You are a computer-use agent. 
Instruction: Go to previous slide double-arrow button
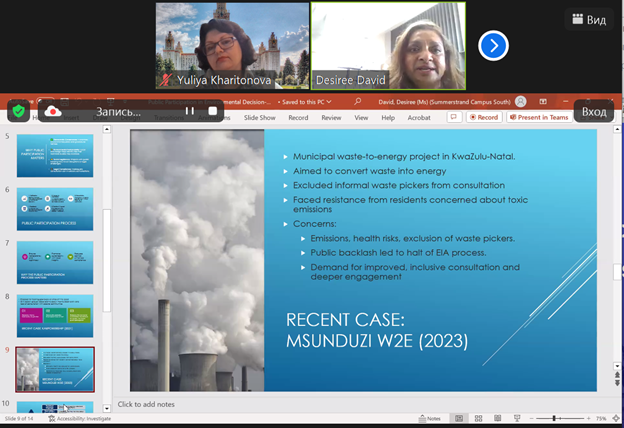pyautogui.click(x=617, y=375)
